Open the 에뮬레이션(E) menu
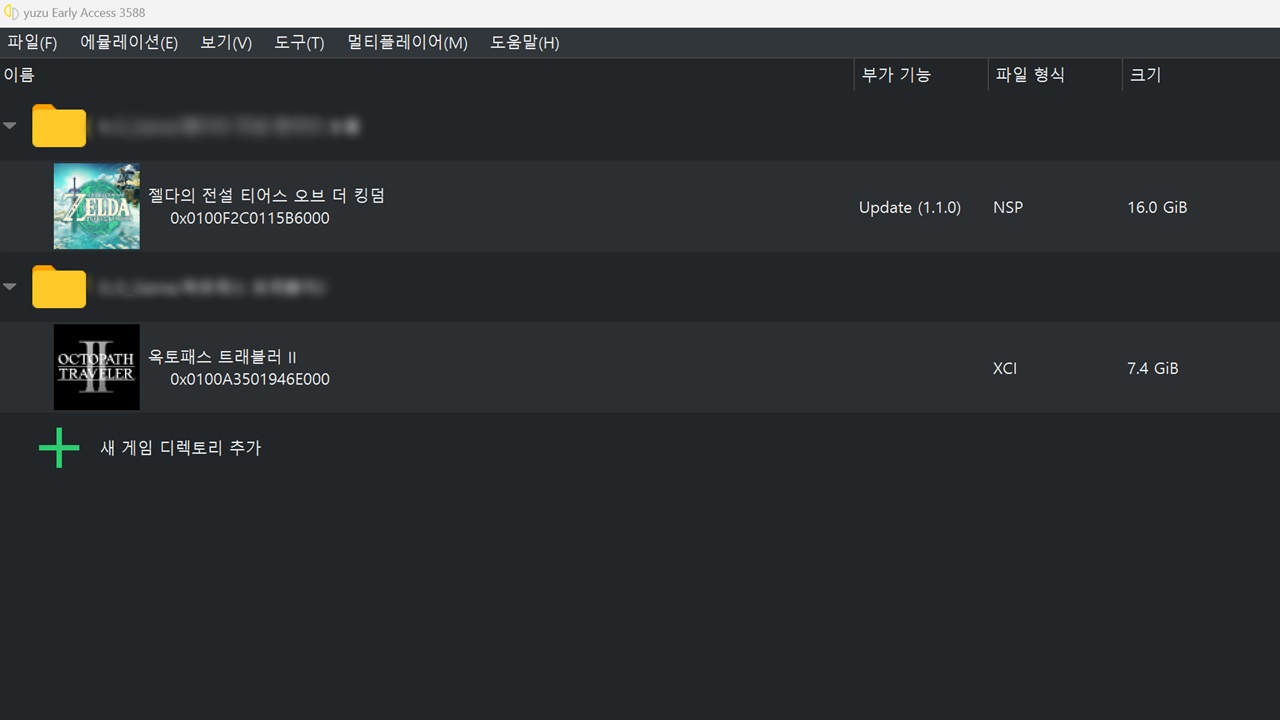Viewport: 1280px width, 720px height. pos(129,43)
